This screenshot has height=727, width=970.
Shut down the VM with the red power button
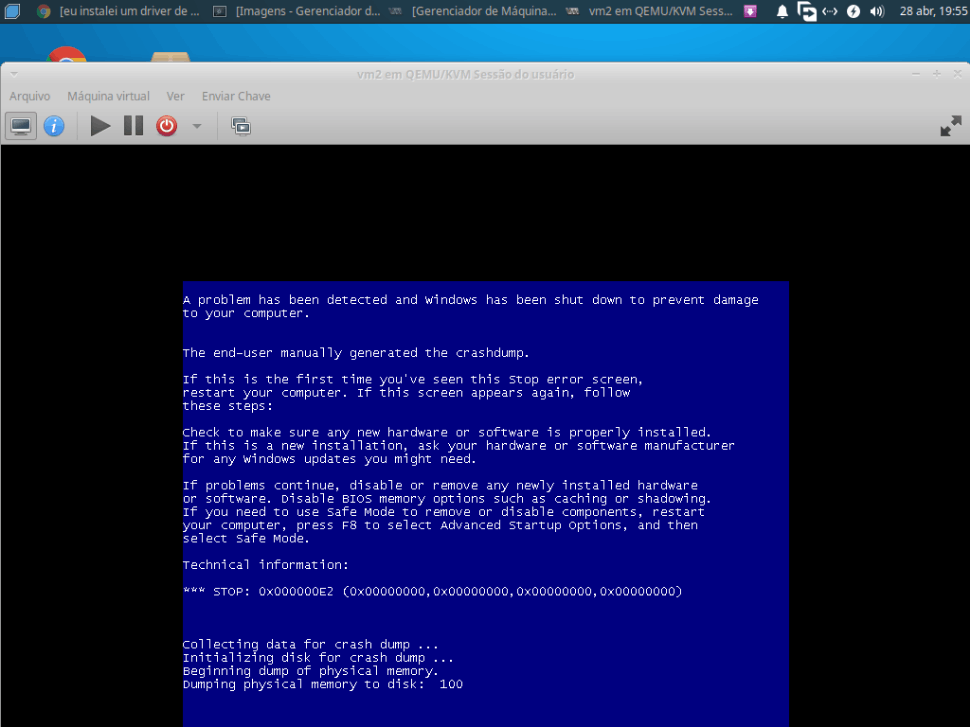coord(166,126)
